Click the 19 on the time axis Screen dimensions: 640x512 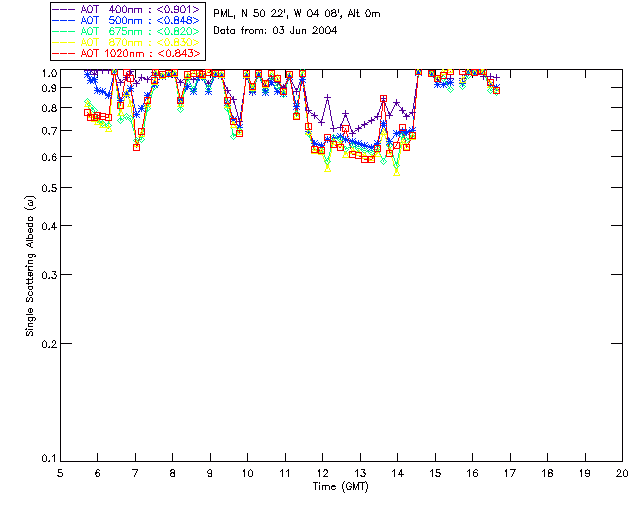click(x=585, y=473)
